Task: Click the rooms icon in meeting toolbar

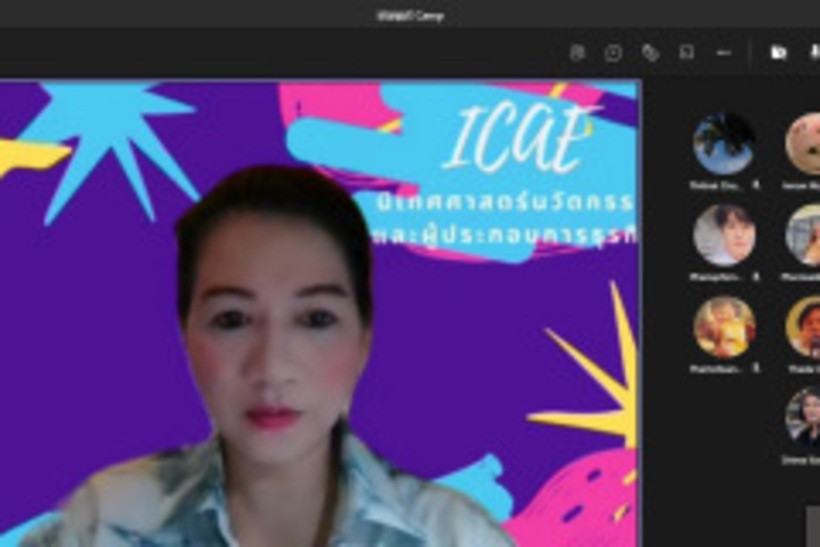Action: (687, 52)
